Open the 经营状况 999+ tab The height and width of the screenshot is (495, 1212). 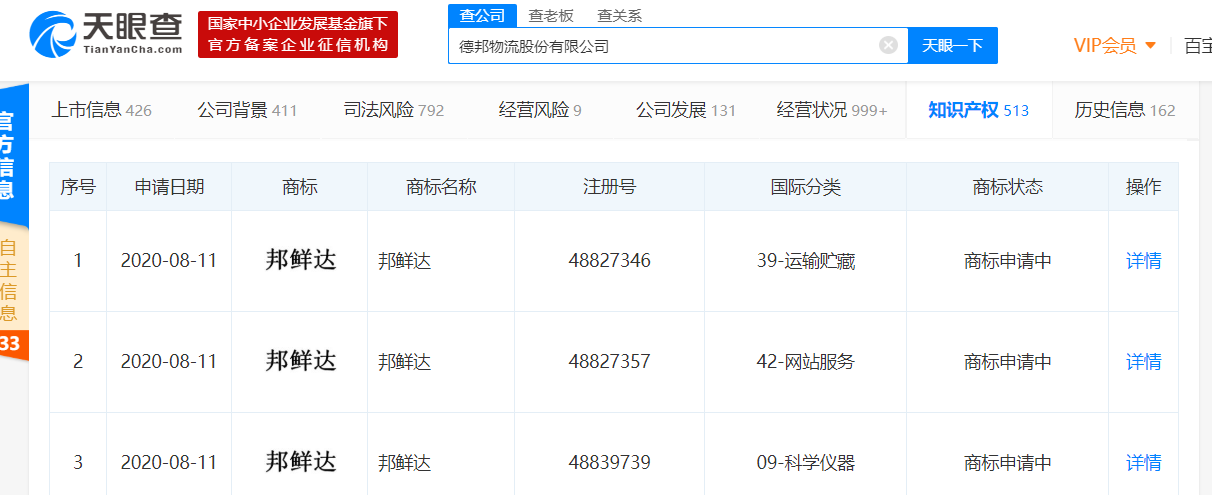click(832, 110)
